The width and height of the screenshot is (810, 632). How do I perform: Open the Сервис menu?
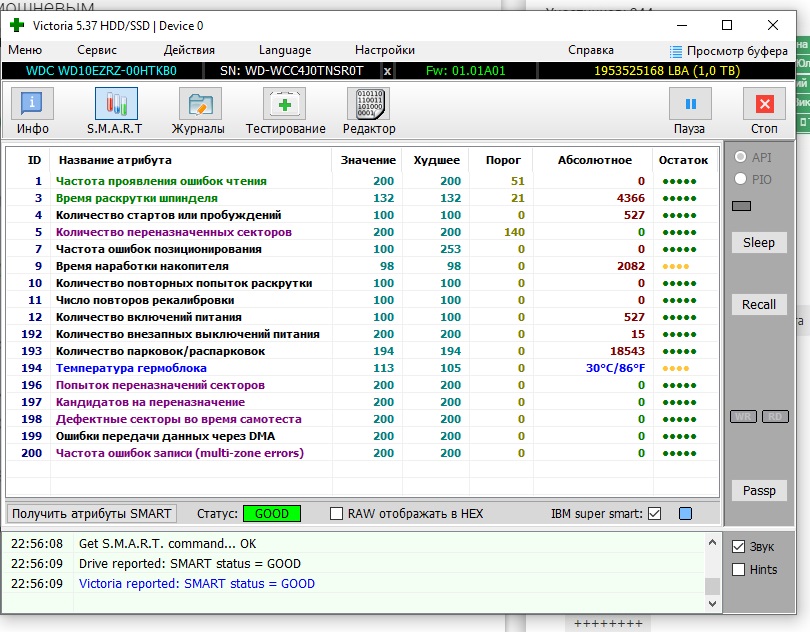pos(97,50)
